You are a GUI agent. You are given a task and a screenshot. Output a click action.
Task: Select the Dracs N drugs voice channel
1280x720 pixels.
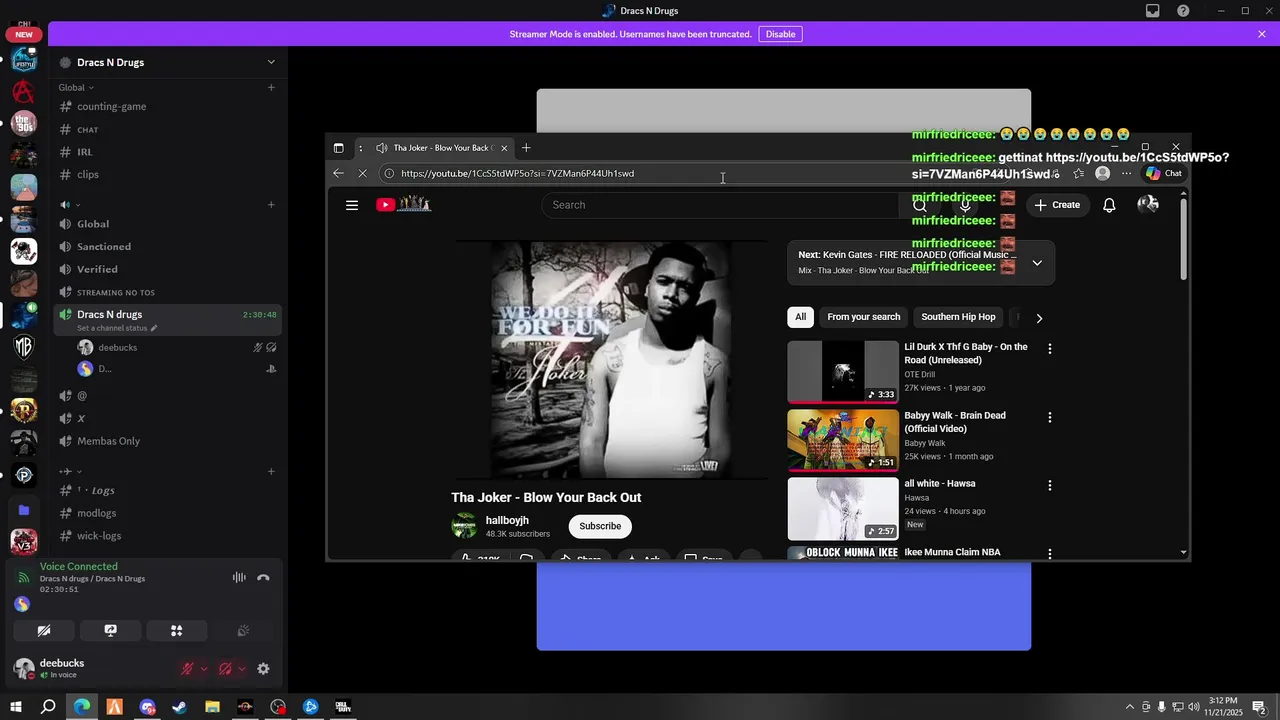coord(109,314)
